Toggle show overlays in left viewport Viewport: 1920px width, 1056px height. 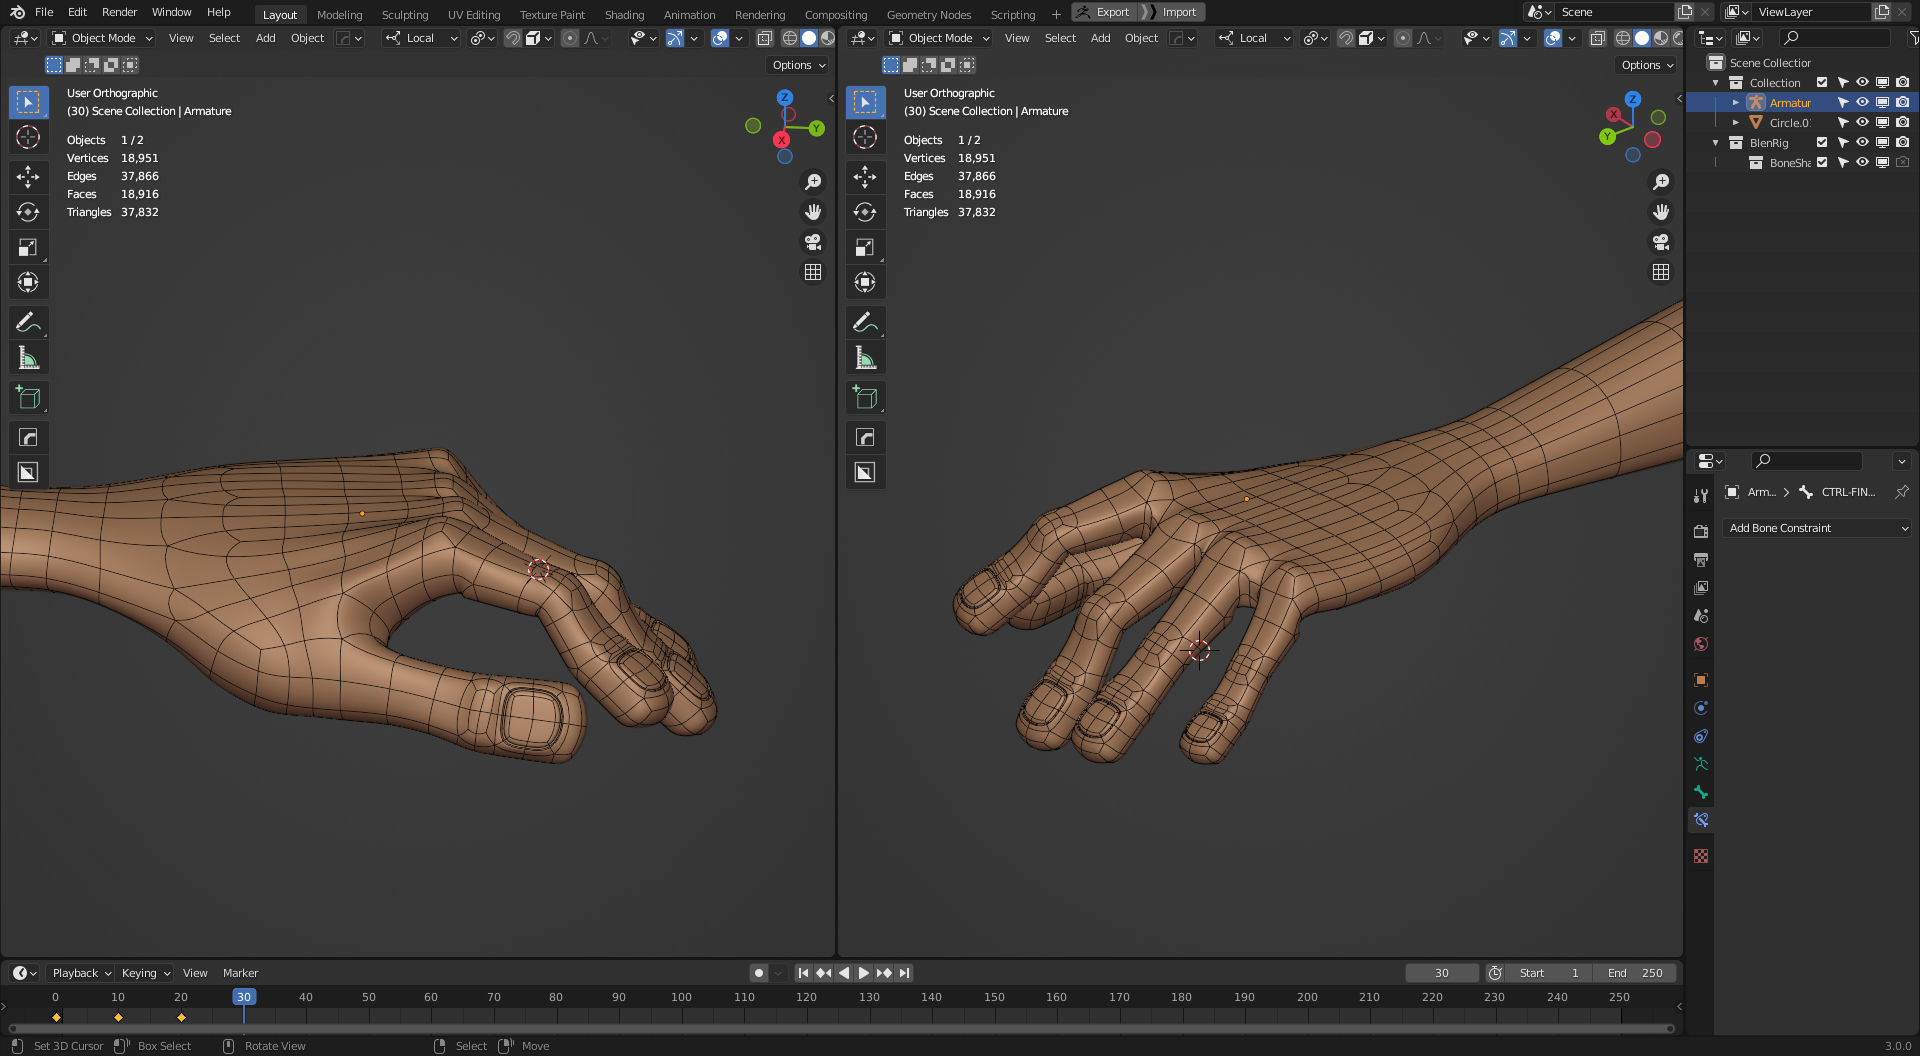[720, 38]
